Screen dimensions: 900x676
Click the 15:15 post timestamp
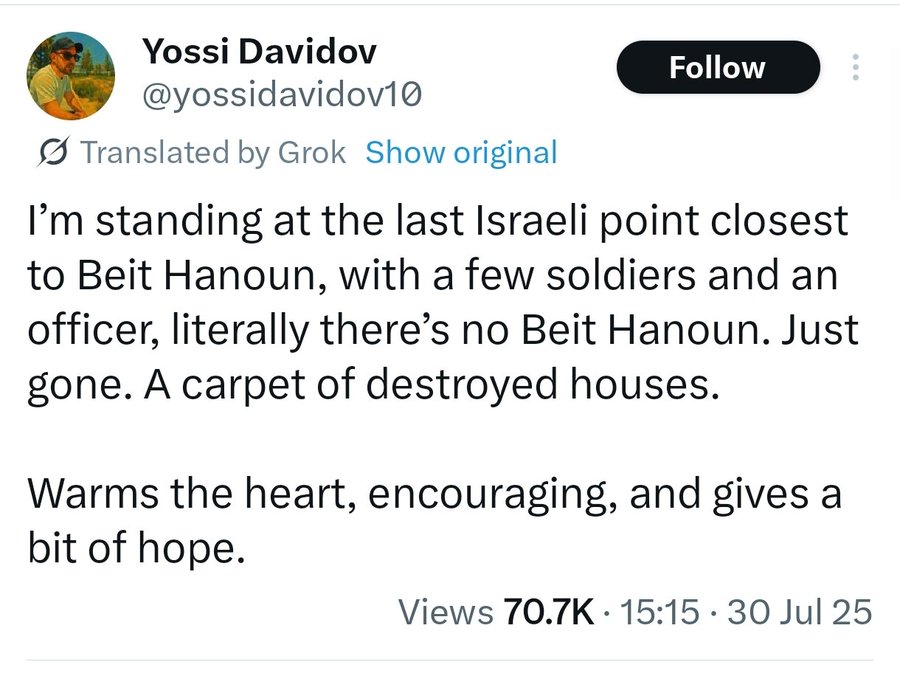click(x=660, y=611)
